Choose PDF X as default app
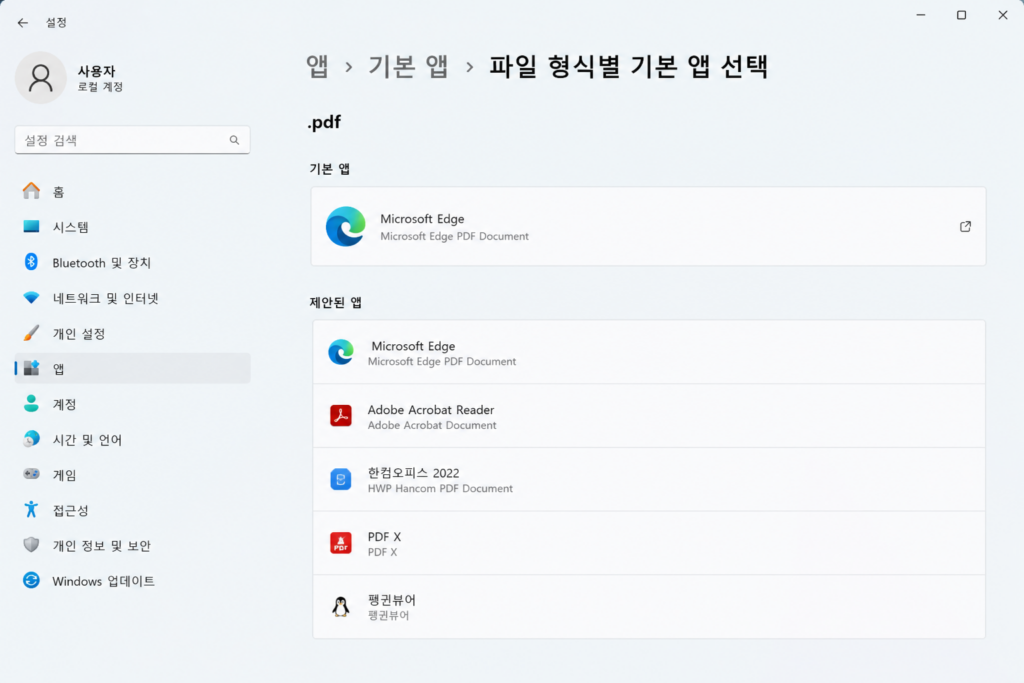This screenshot has width=1024, height=683. [x=648, y=543]
